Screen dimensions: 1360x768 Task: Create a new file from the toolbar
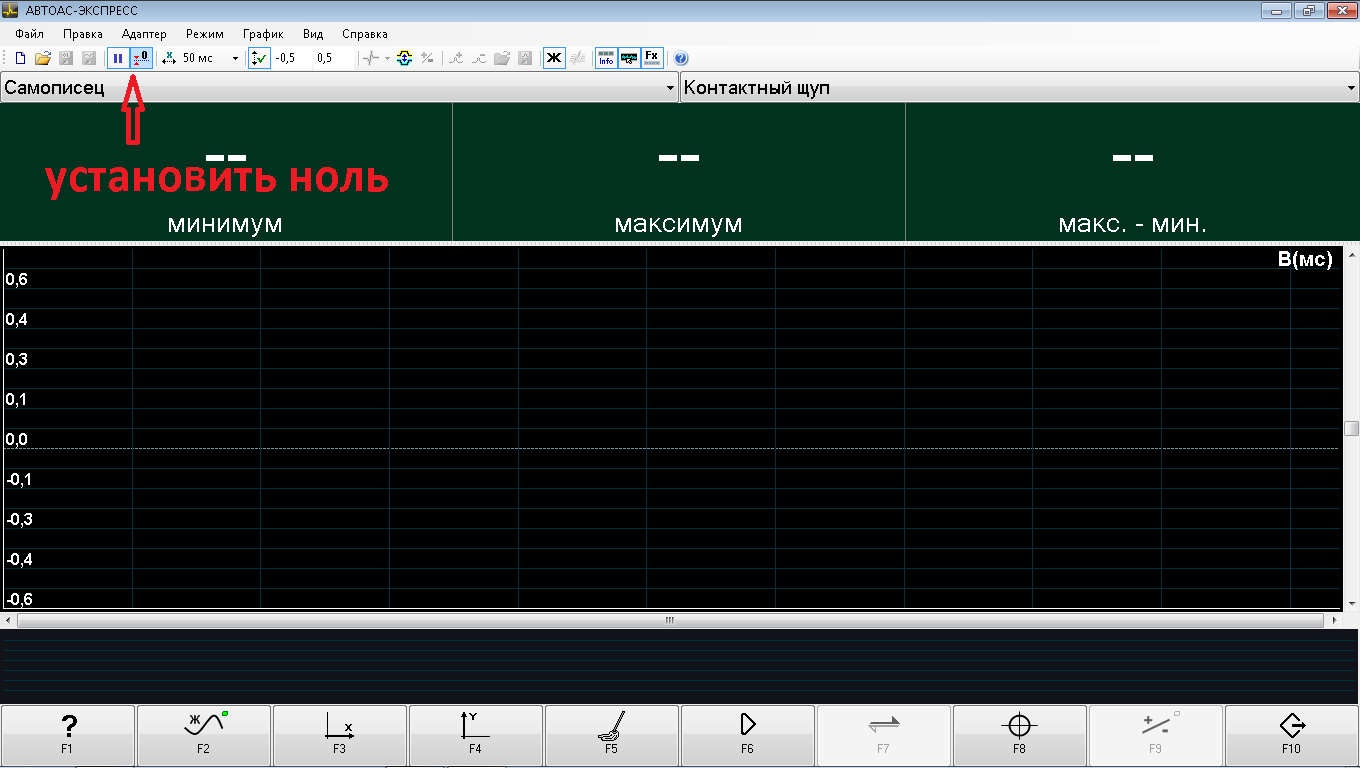[x=20, y=58]
